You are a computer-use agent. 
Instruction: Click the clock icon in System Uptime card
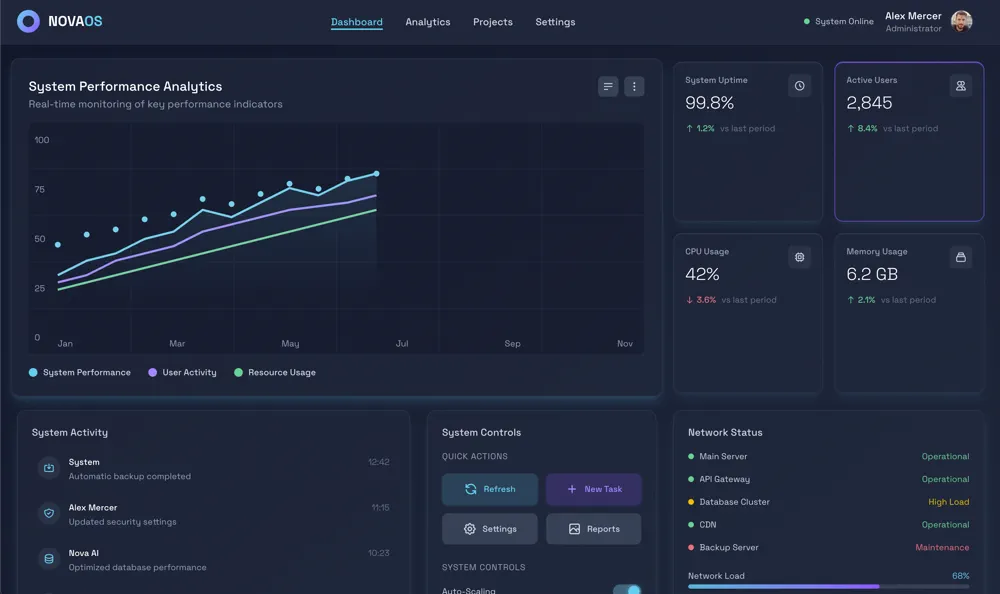point(799,86)
